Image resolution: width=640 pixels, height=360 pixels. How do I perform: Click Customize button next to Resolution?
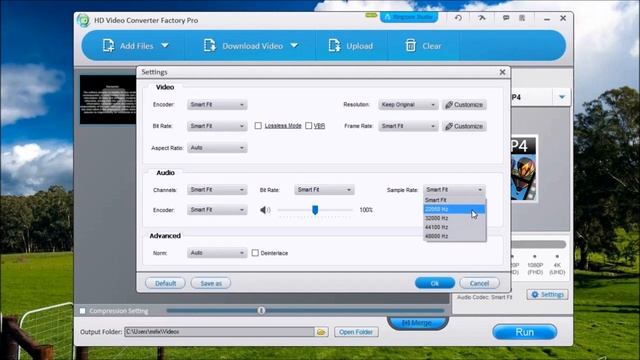(x=464, y=104)
